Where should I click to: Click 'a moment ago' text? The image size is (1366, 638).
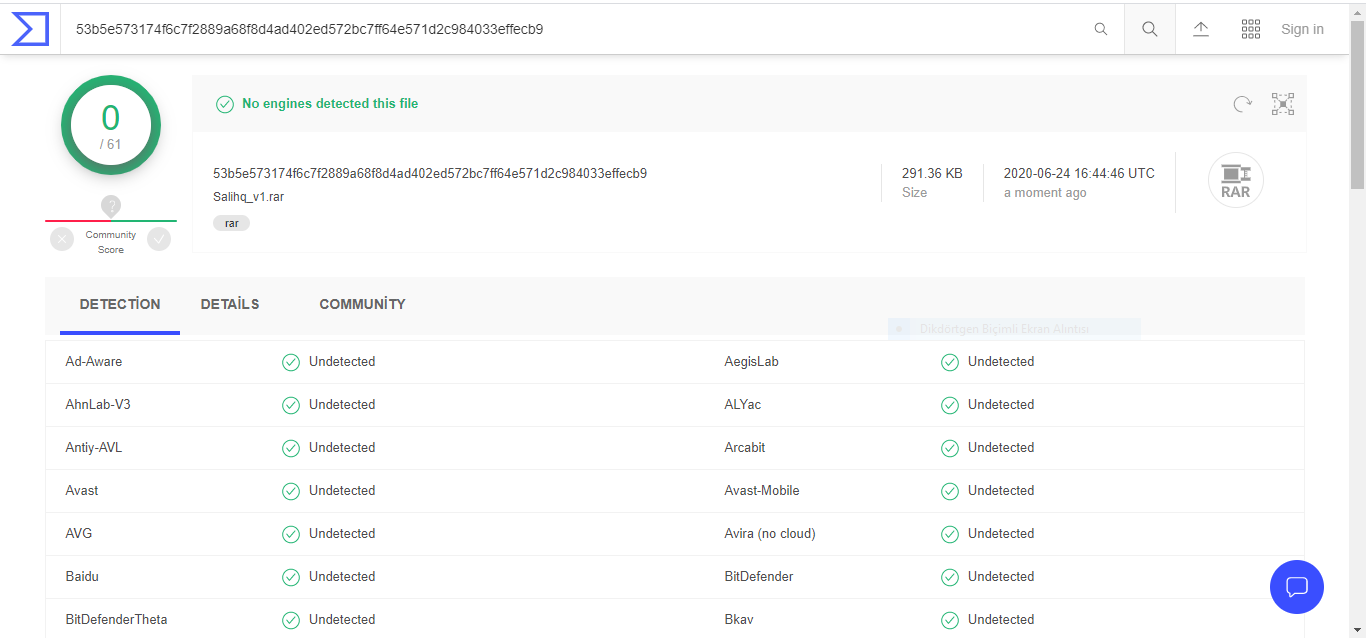1045,193
